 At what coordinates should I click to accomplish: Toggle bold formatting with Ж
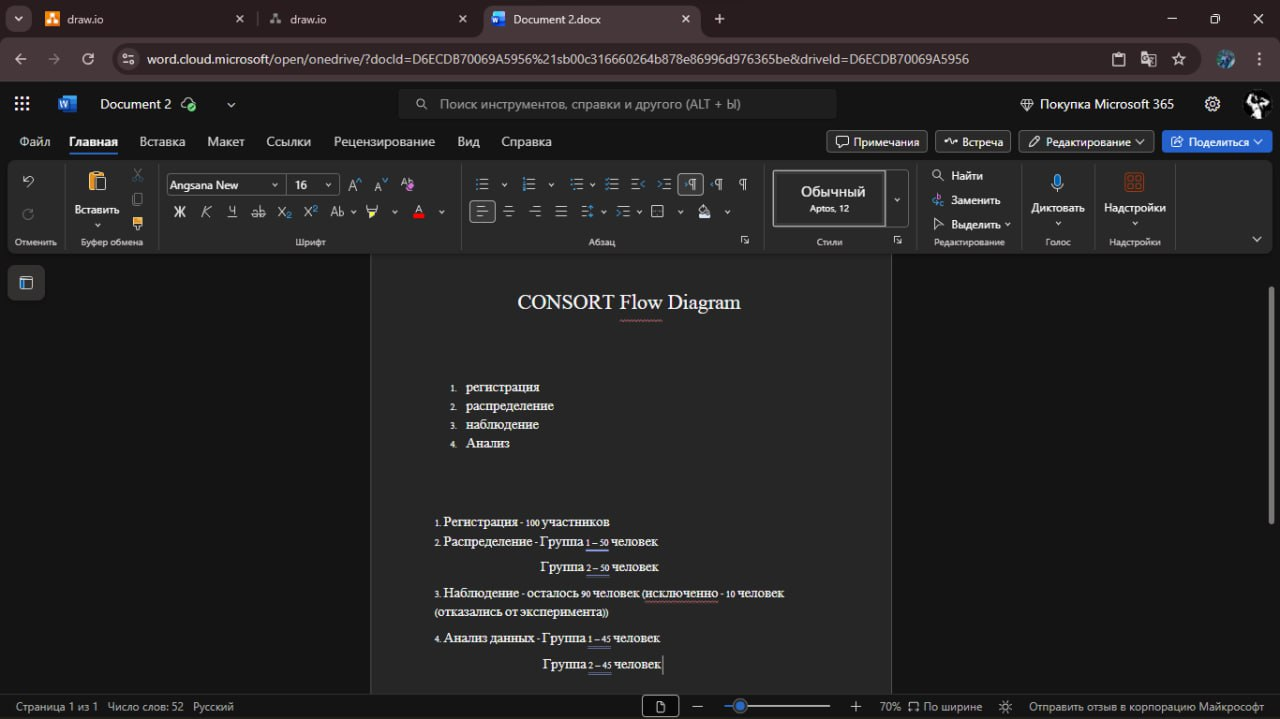click(180, 212)
